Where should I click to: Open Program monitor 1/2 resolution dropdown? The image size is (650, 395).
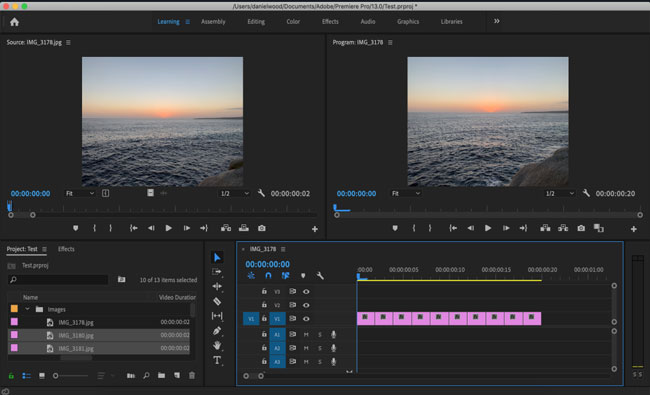pos(560,193)
